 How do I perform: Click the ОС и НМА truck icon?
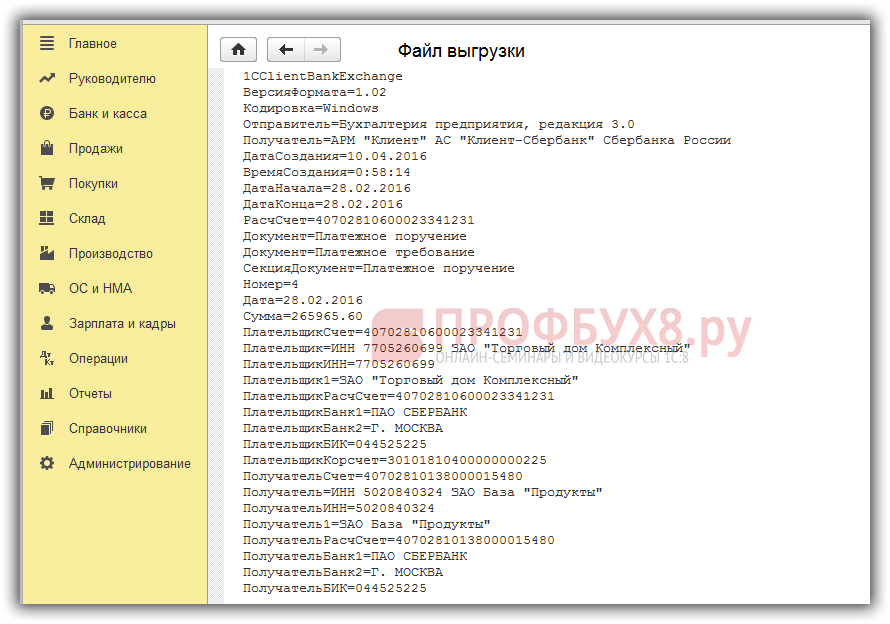(x=47, y=288)
